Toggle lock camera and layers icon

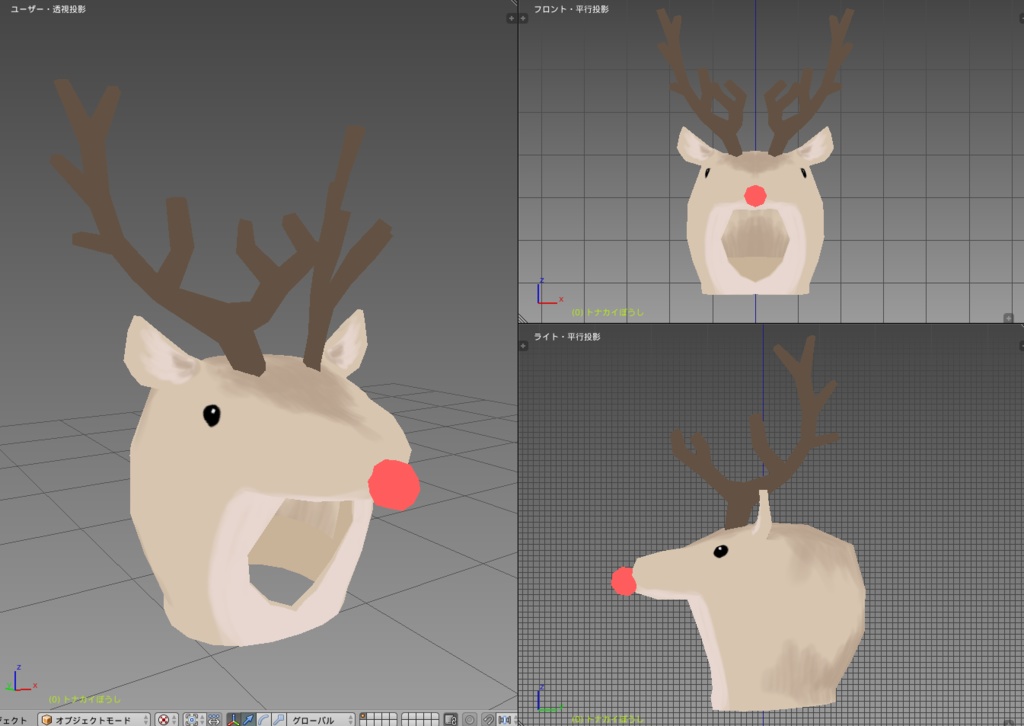coord(451,719)
